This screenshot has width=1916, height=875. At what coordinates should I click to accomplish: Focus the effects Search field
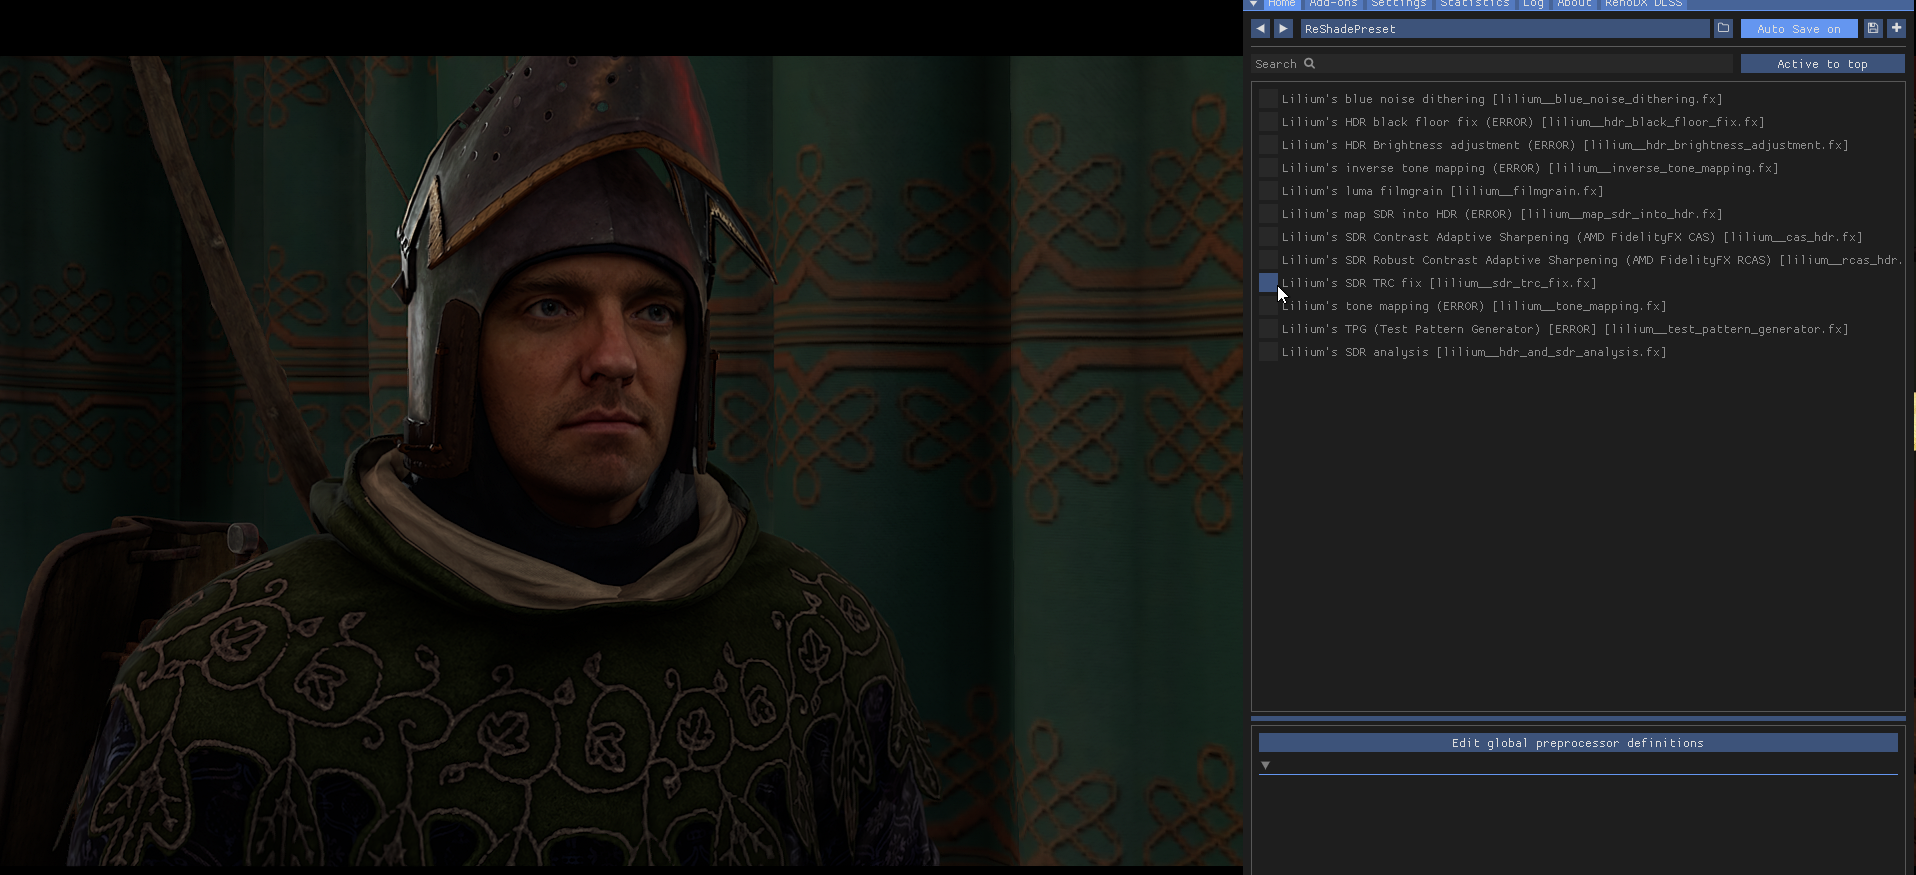point(1493,64)
